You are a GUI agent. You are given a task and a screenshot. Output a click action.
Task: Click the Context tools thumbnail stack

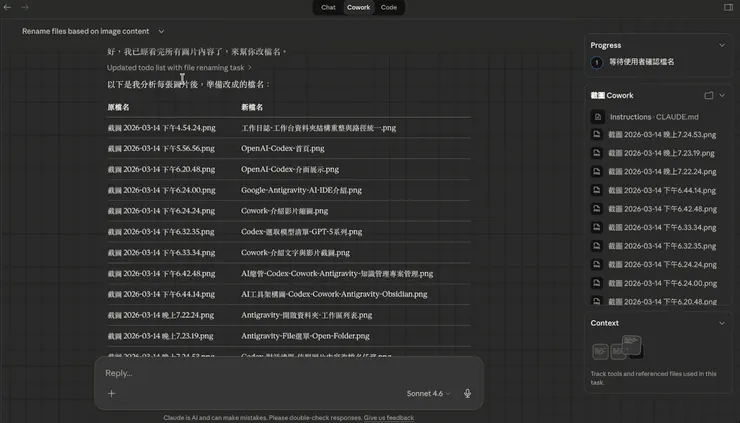pos(617,347)
